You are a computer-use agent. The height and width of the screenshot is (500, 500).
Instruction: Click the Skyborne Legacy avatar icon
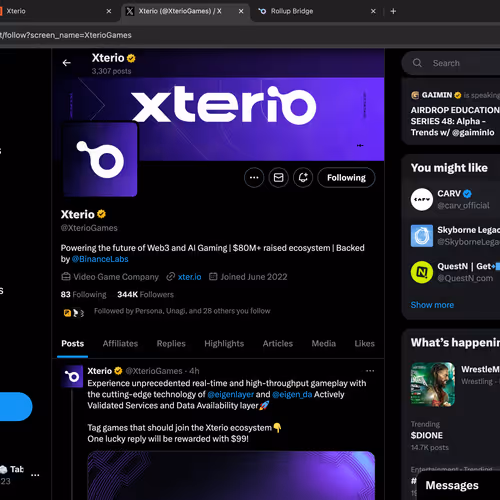pos(422,236)
